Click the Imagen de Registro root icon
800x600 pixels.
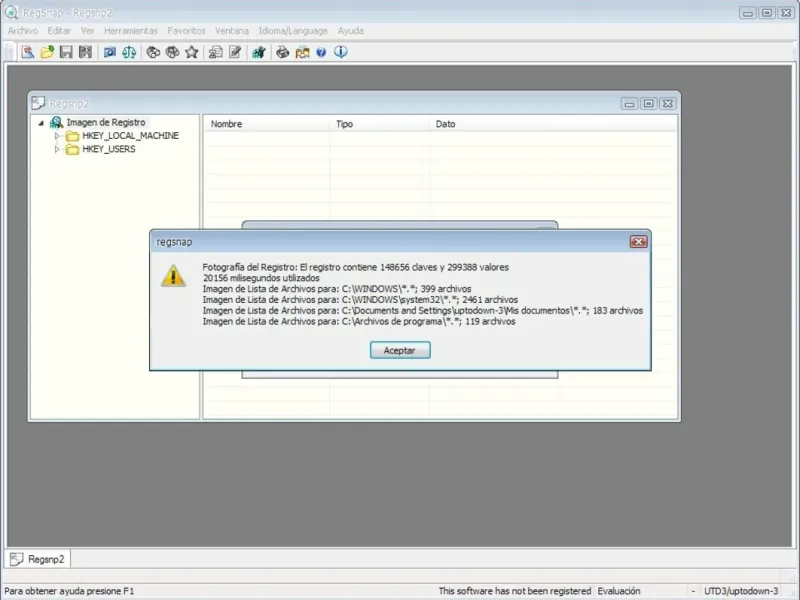pos(56,122)
